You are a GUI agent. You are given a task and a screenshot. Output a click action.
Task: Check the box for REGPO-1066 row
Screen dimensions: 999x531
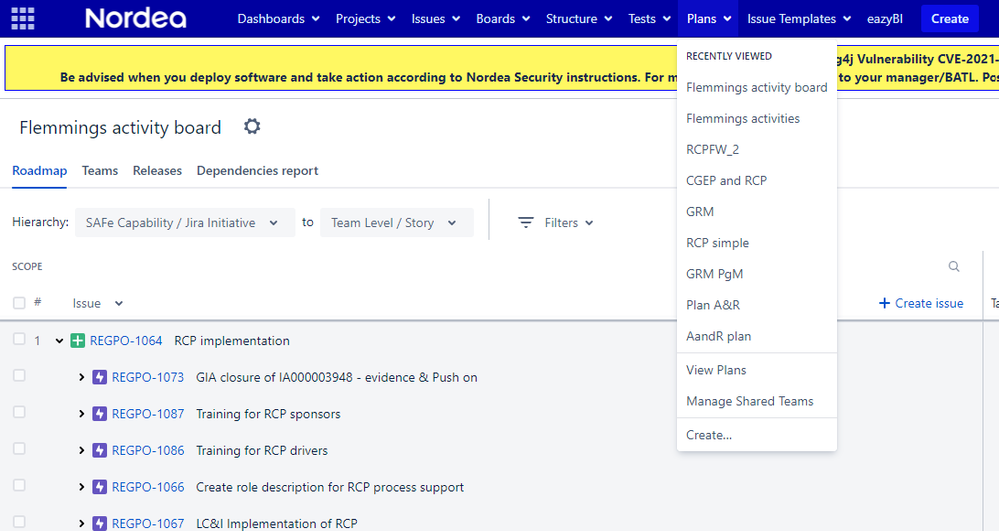point(19,486)
